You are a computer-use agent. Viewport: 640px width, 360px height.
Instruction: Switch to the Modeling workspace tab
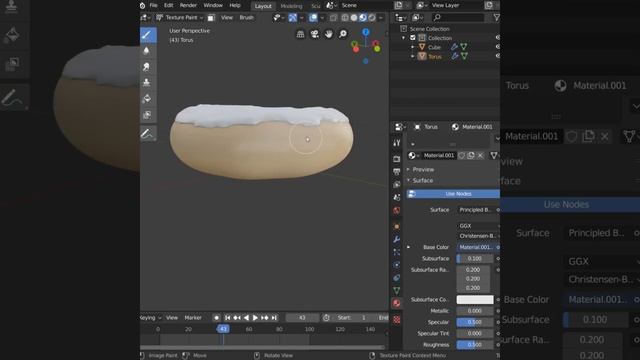tap(291, 6)
